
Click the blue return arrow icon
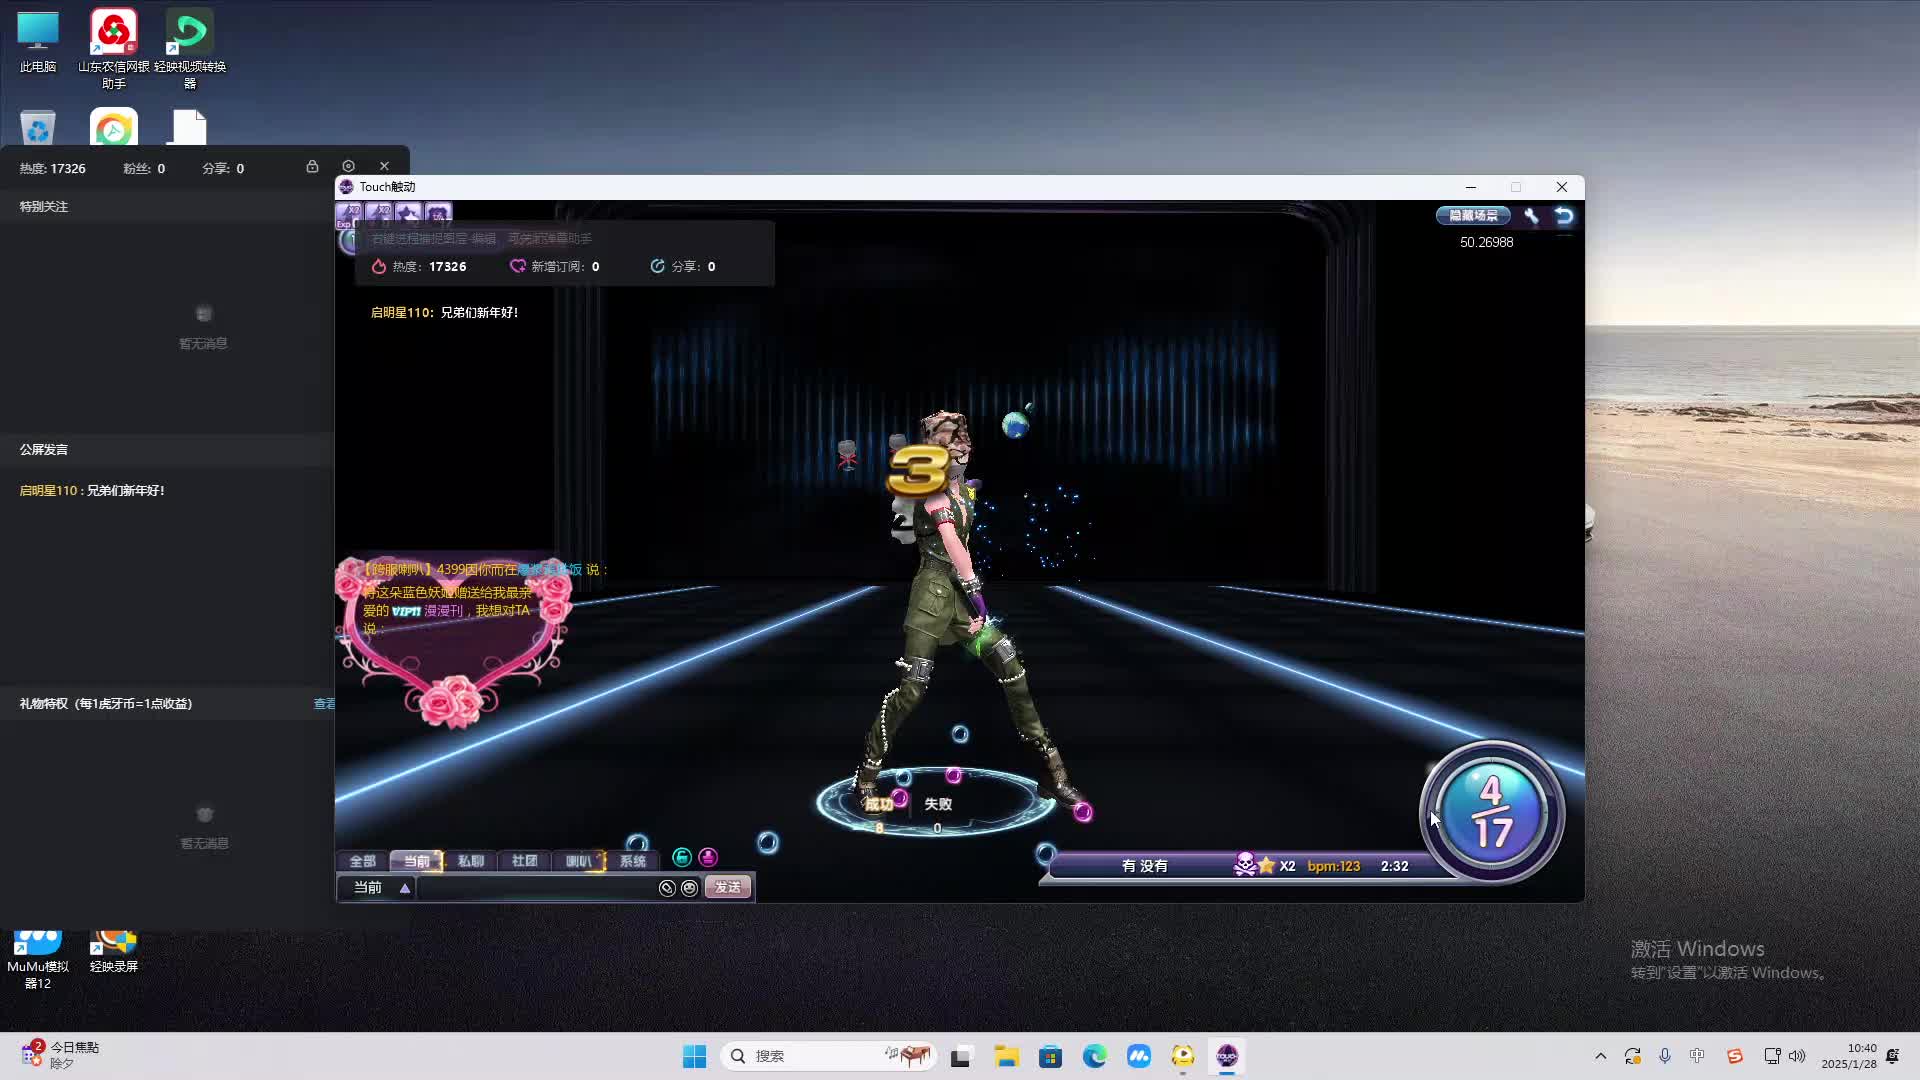[x=1564, y=215]
